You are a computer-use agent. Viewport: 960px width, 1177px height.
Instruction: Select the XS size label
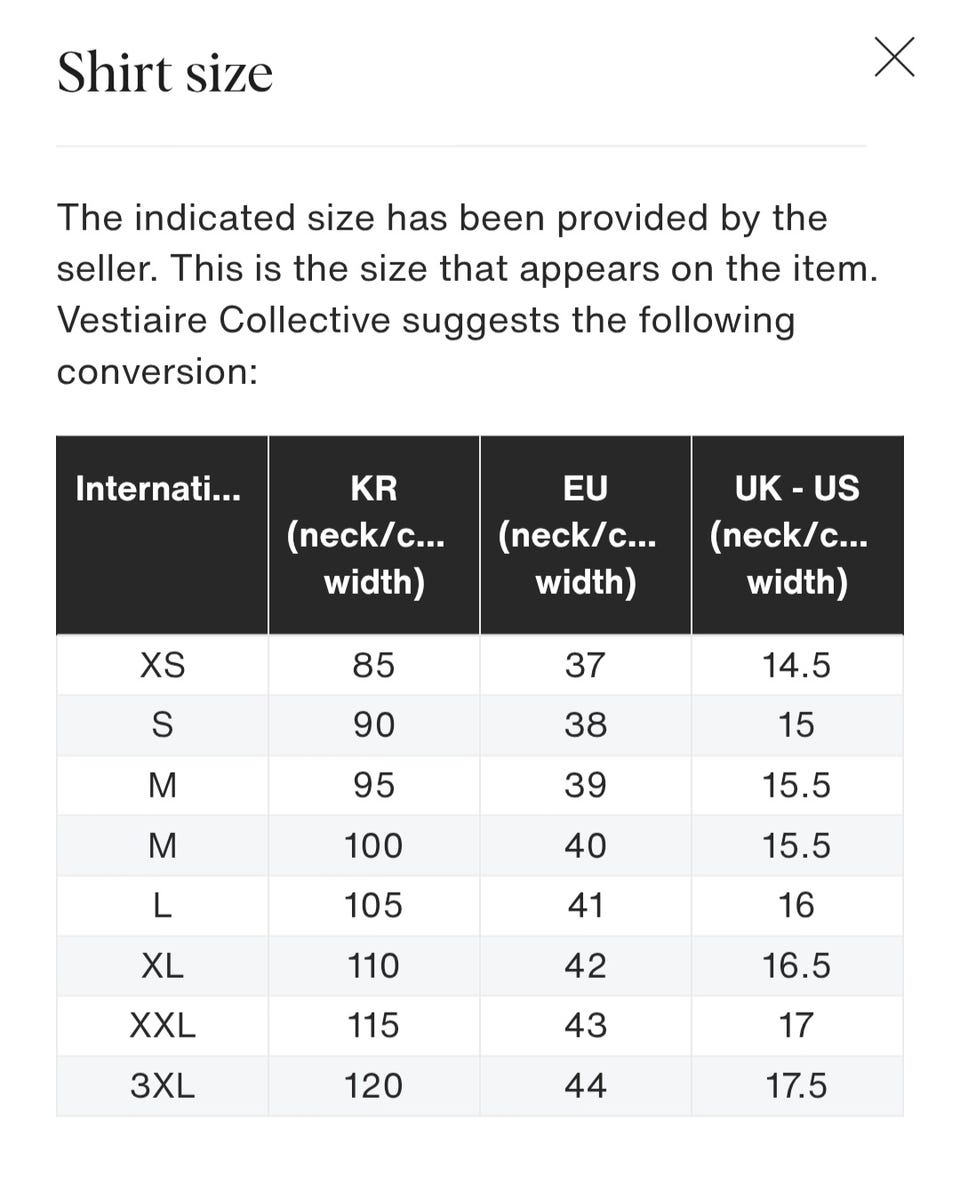pos(162,665)
